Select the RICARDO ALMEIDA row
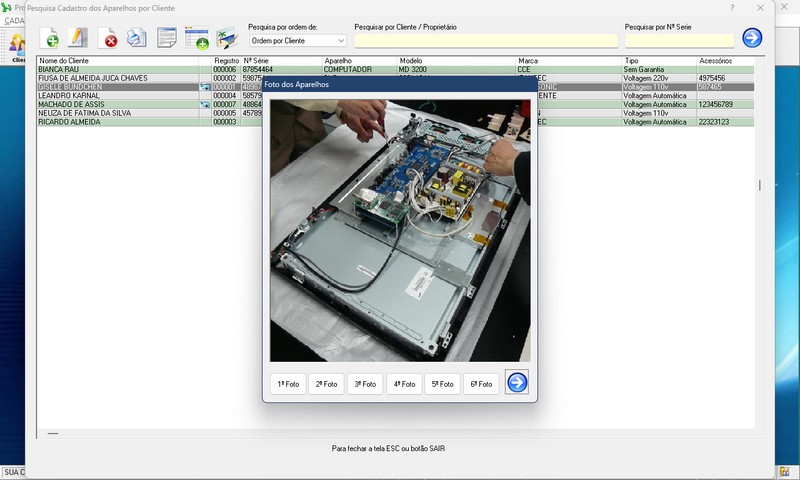The width and height of the screenshot is (800, 480). coord(395,122)
